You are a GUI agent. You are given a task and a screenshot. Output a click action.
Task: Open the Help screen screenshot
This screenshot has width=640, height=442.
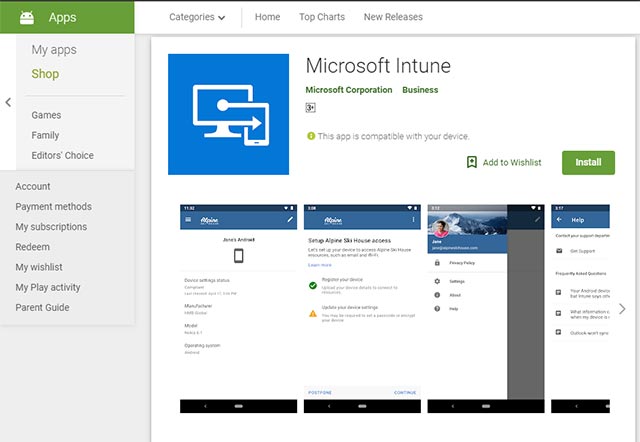(580, 309)
